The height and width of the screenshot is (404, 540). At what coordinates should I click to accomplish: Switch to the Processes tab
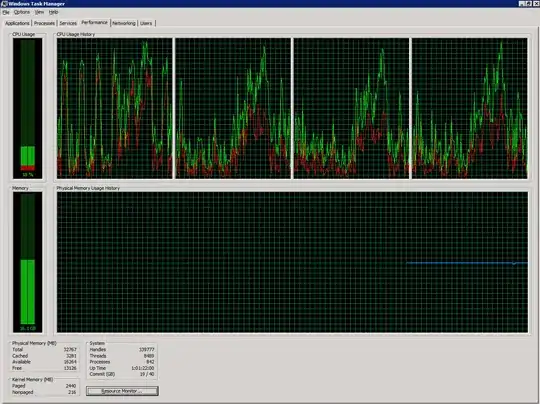coord(44,23)
